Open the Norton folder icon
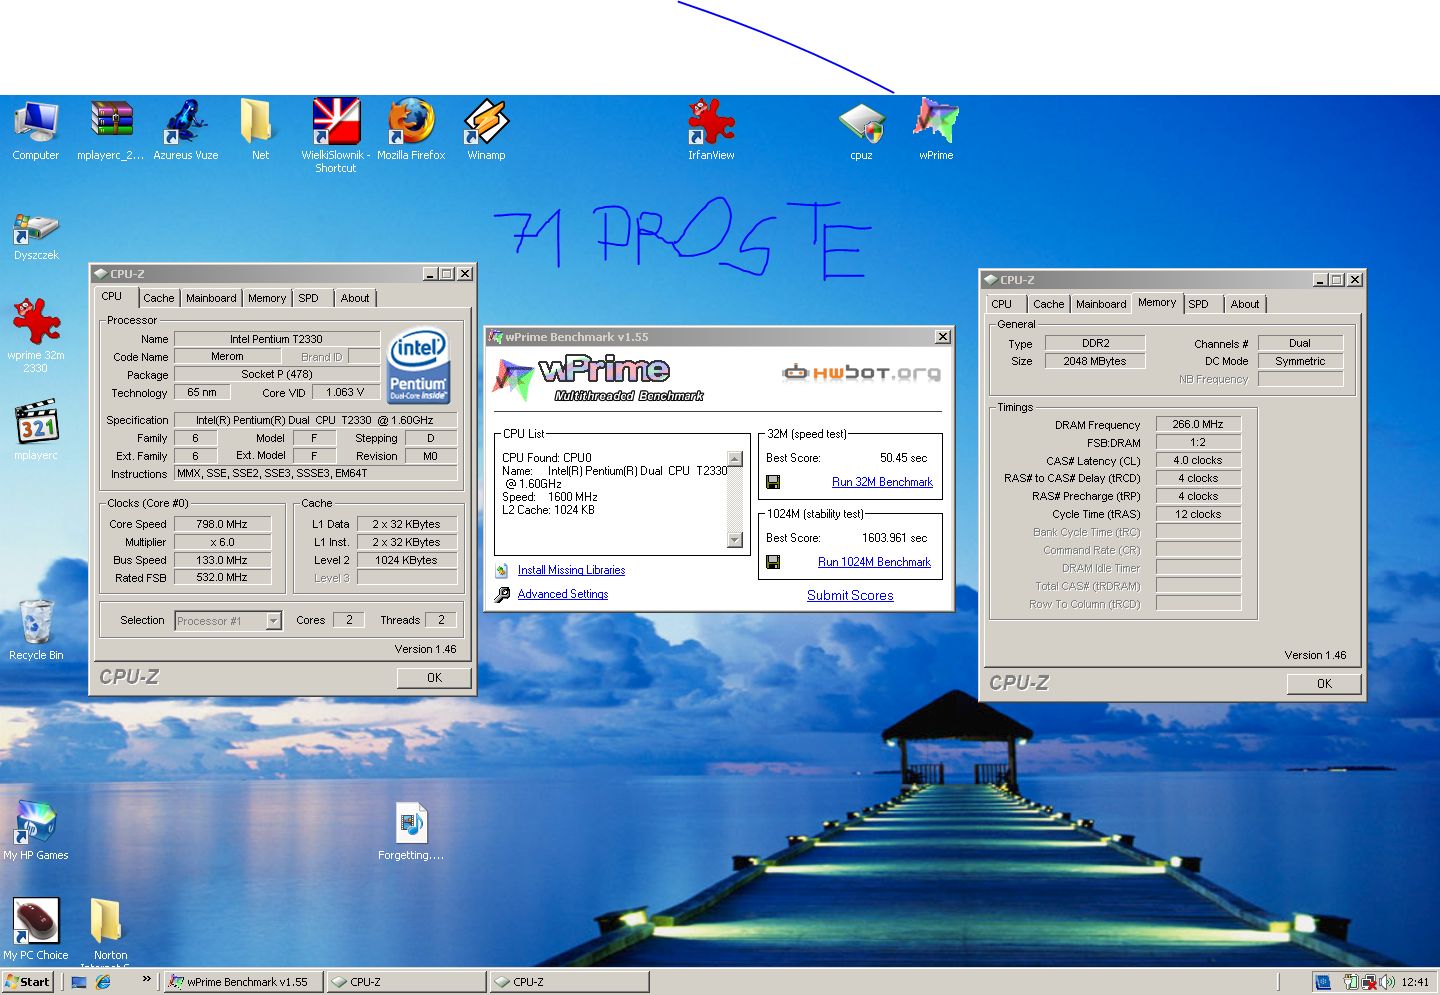This screenshot has height=995, width=1440. coord(105,921)
